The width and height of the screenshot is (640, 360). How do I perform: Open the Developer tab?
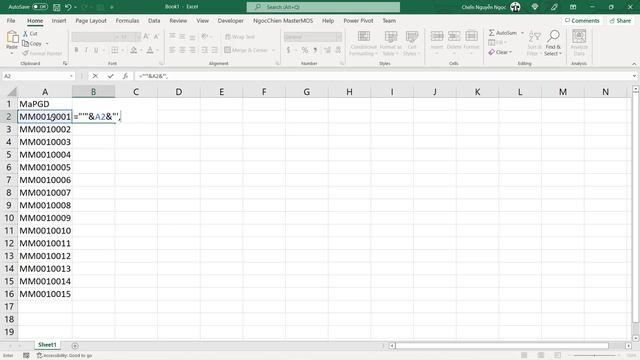[230, 20]
